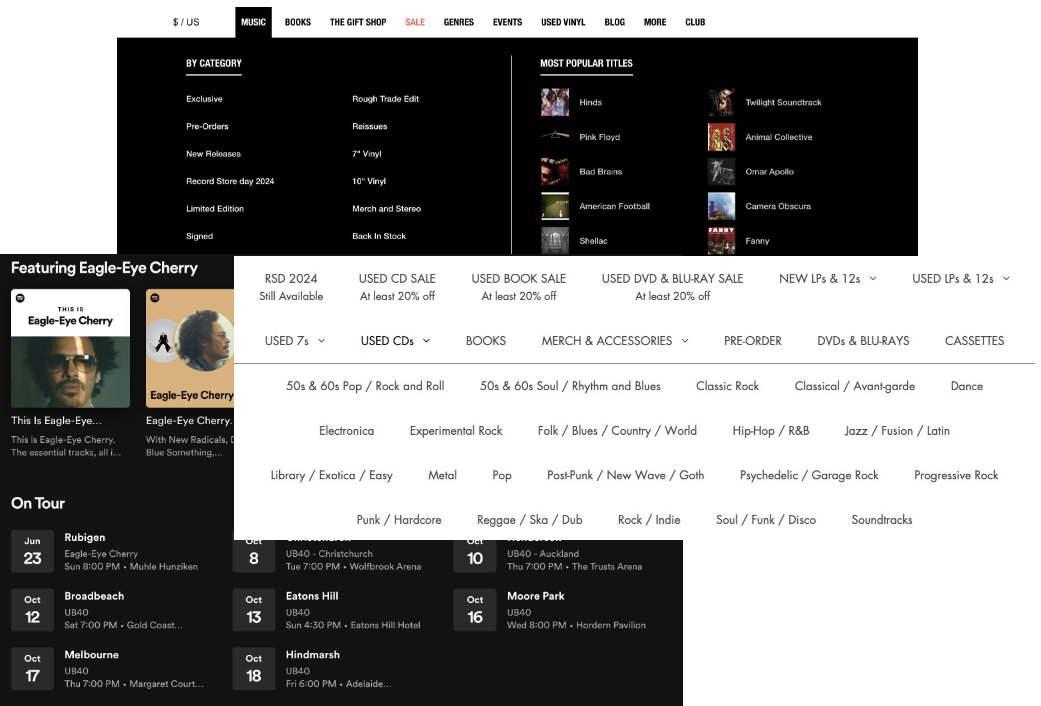Open the EVENTS menu item
Viewport: 1041px width, 706px height.
tap(507, 22)
